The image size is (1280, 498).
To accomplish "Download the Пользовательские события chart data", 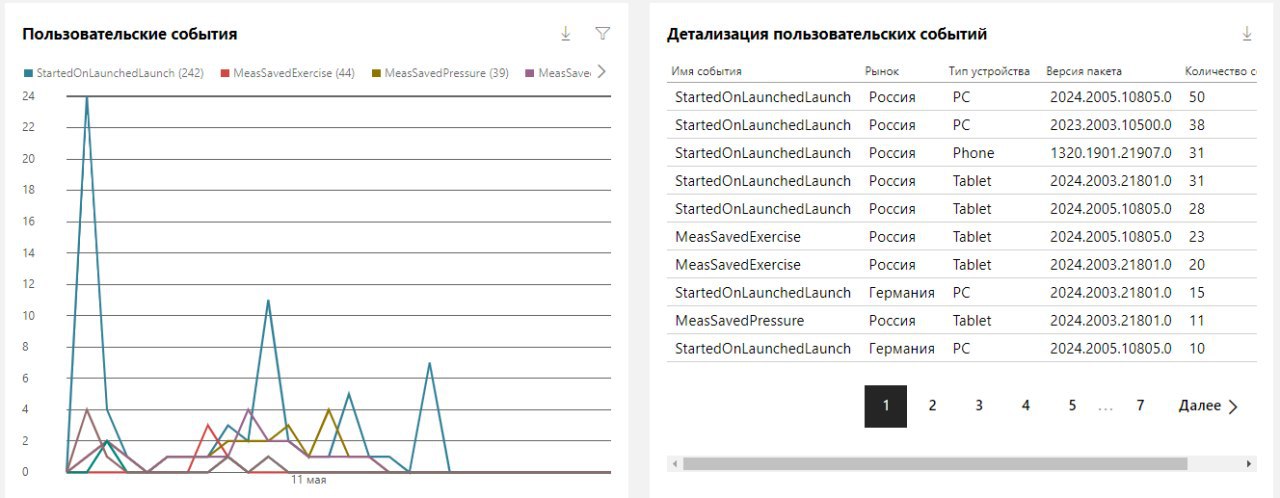I will [566, 33].
